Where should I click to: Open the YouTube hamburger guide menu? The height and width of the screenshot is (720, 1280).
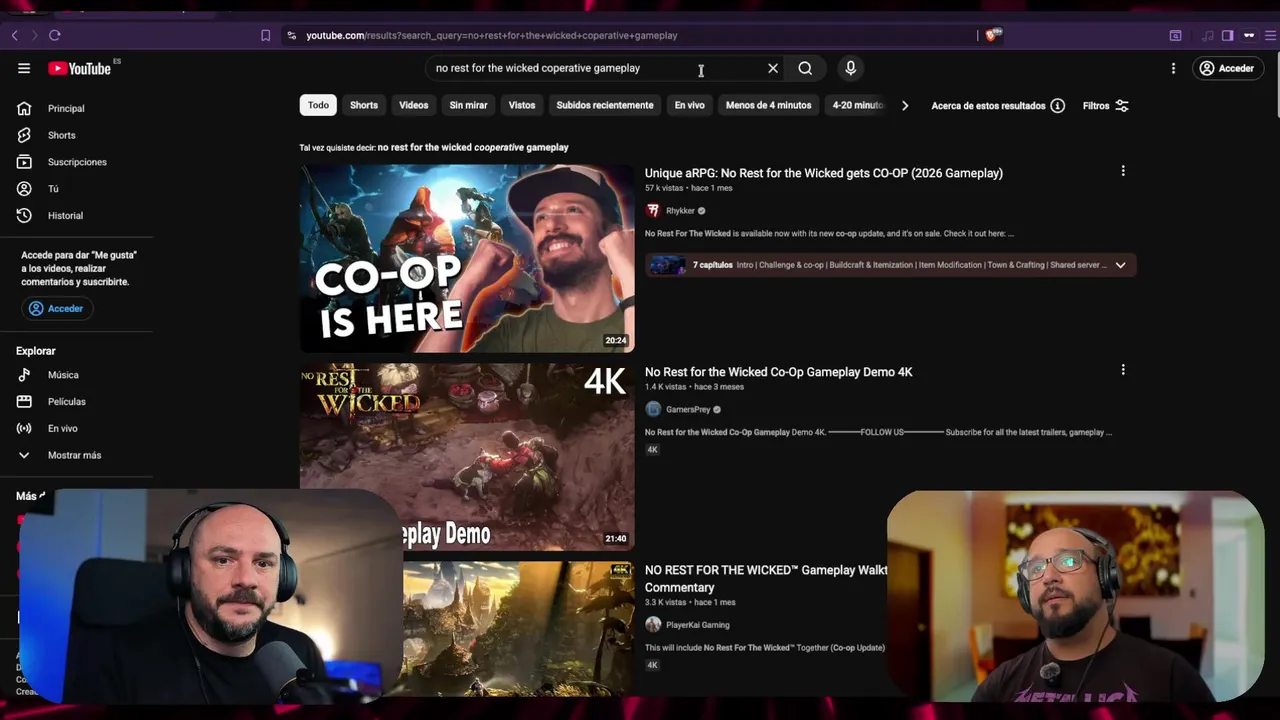(24, 68)
